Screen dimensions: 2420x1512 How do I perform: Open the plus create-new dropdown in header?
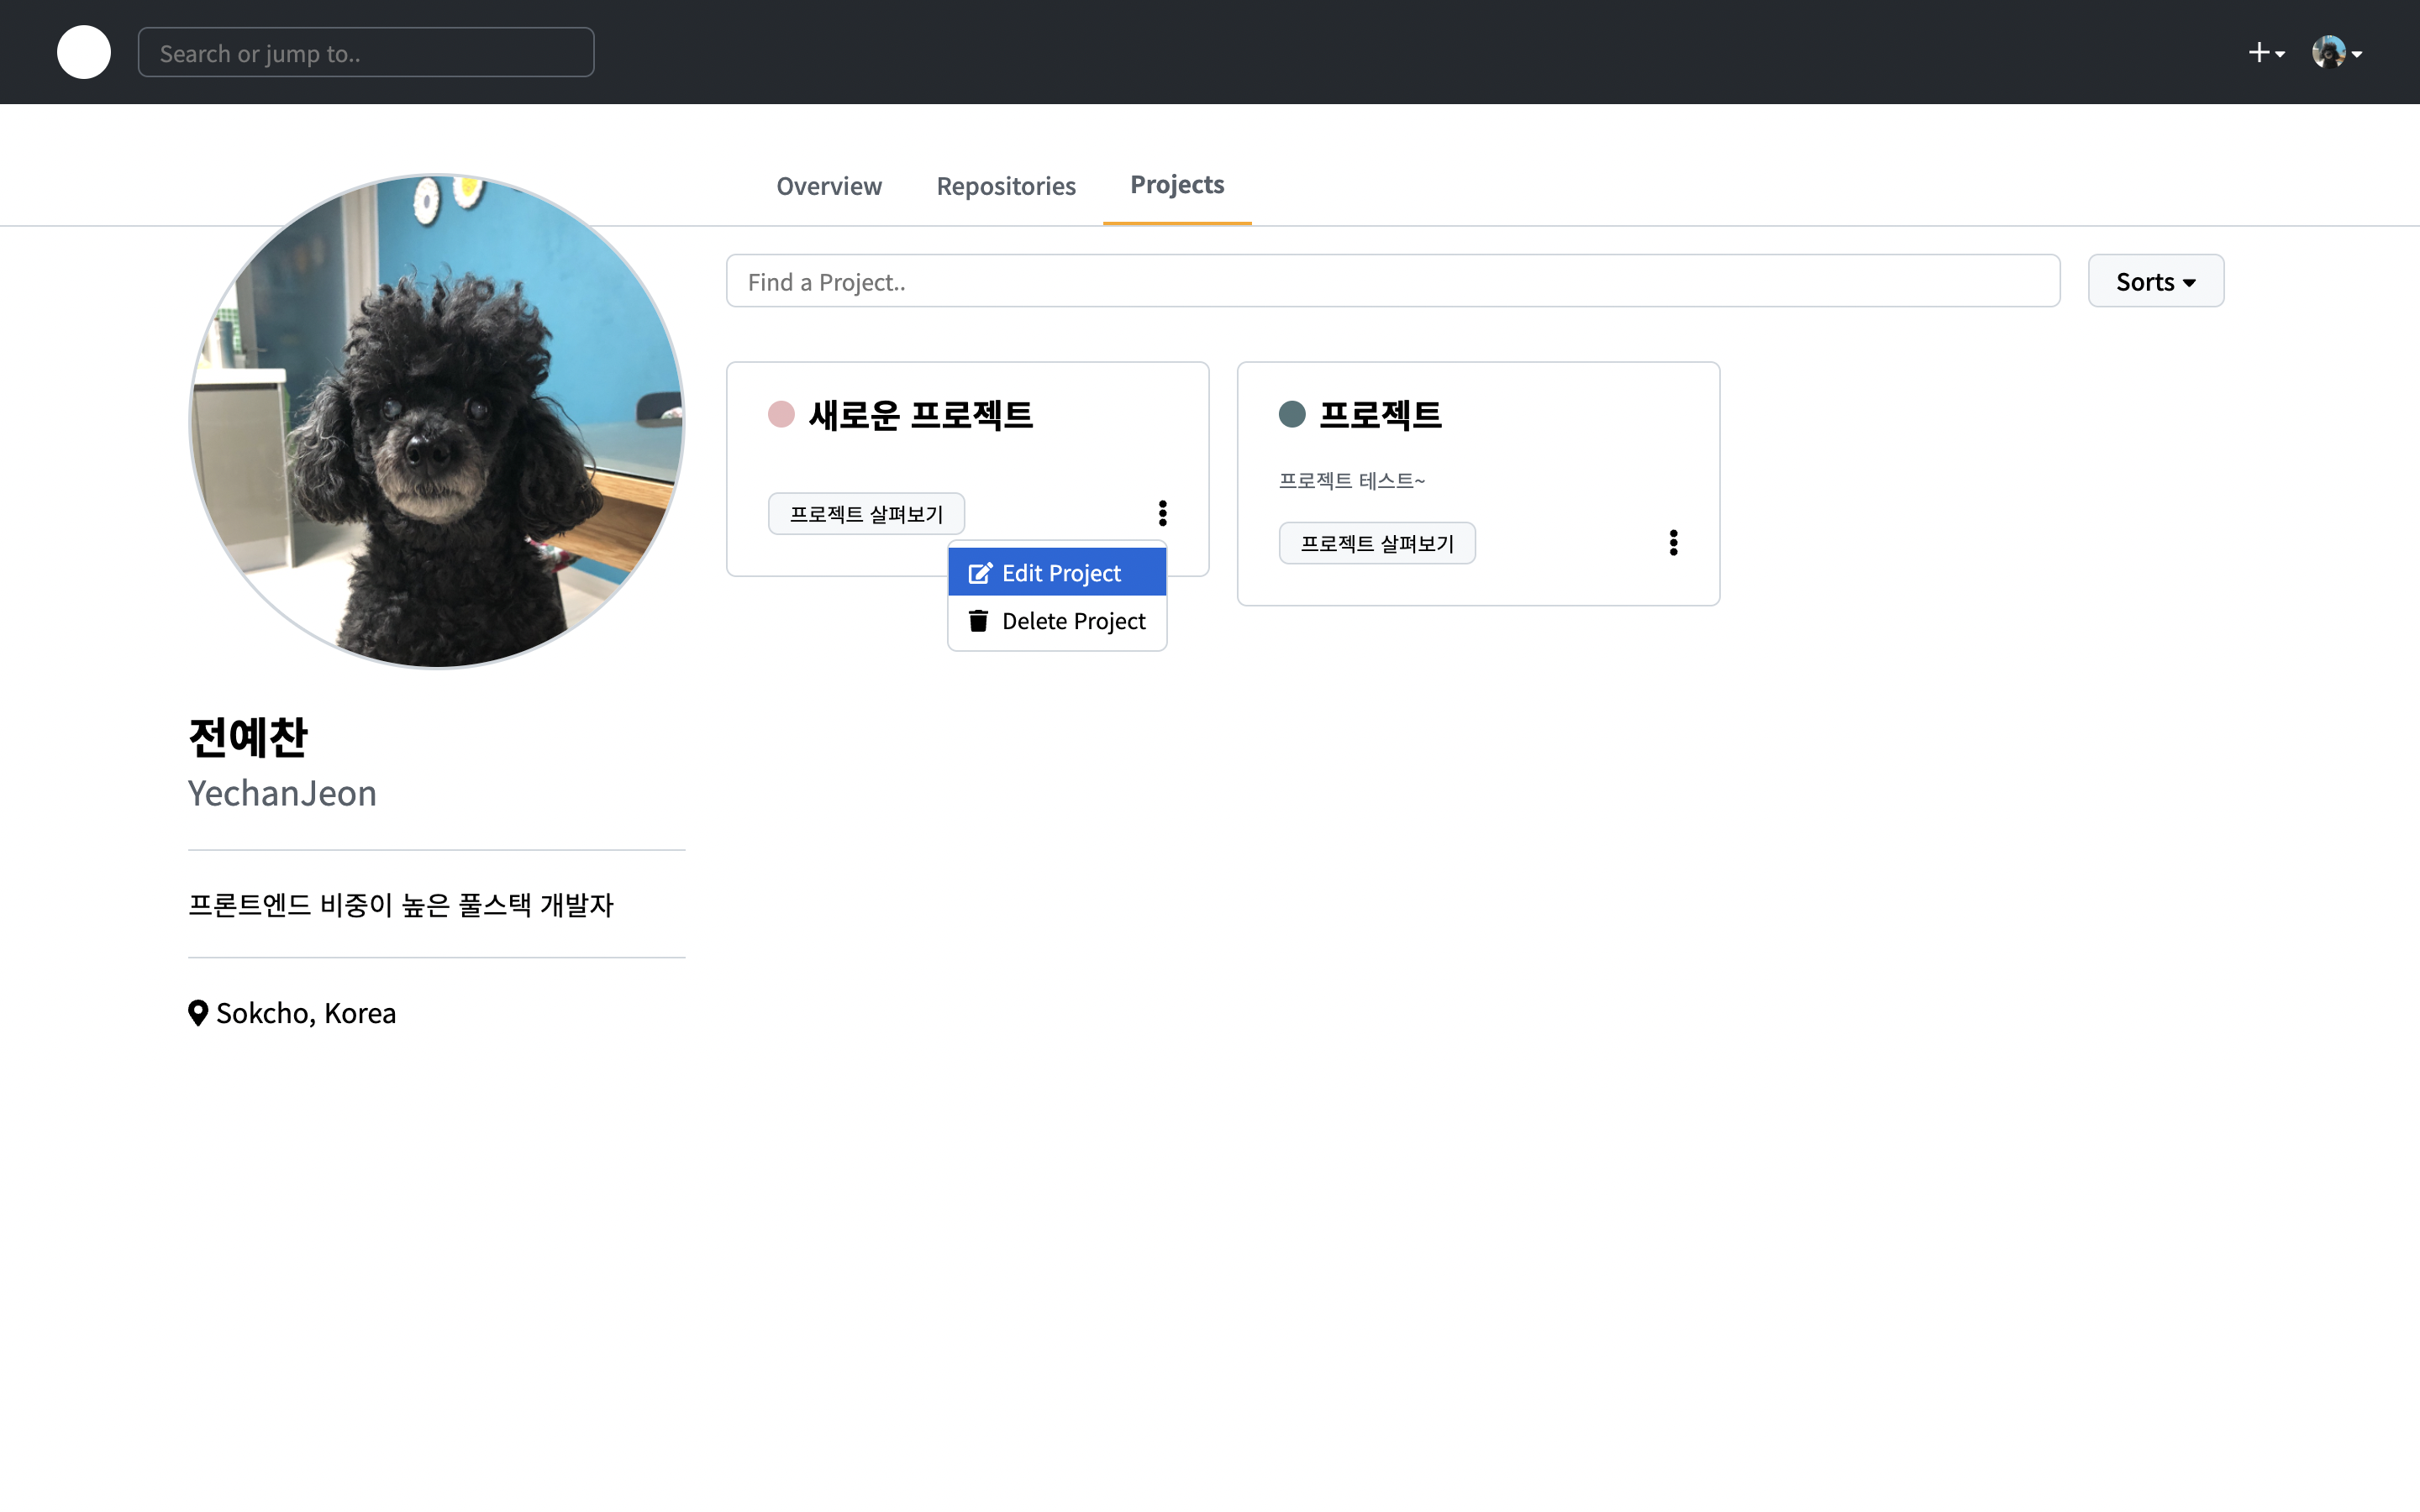tap(2265, 53)
